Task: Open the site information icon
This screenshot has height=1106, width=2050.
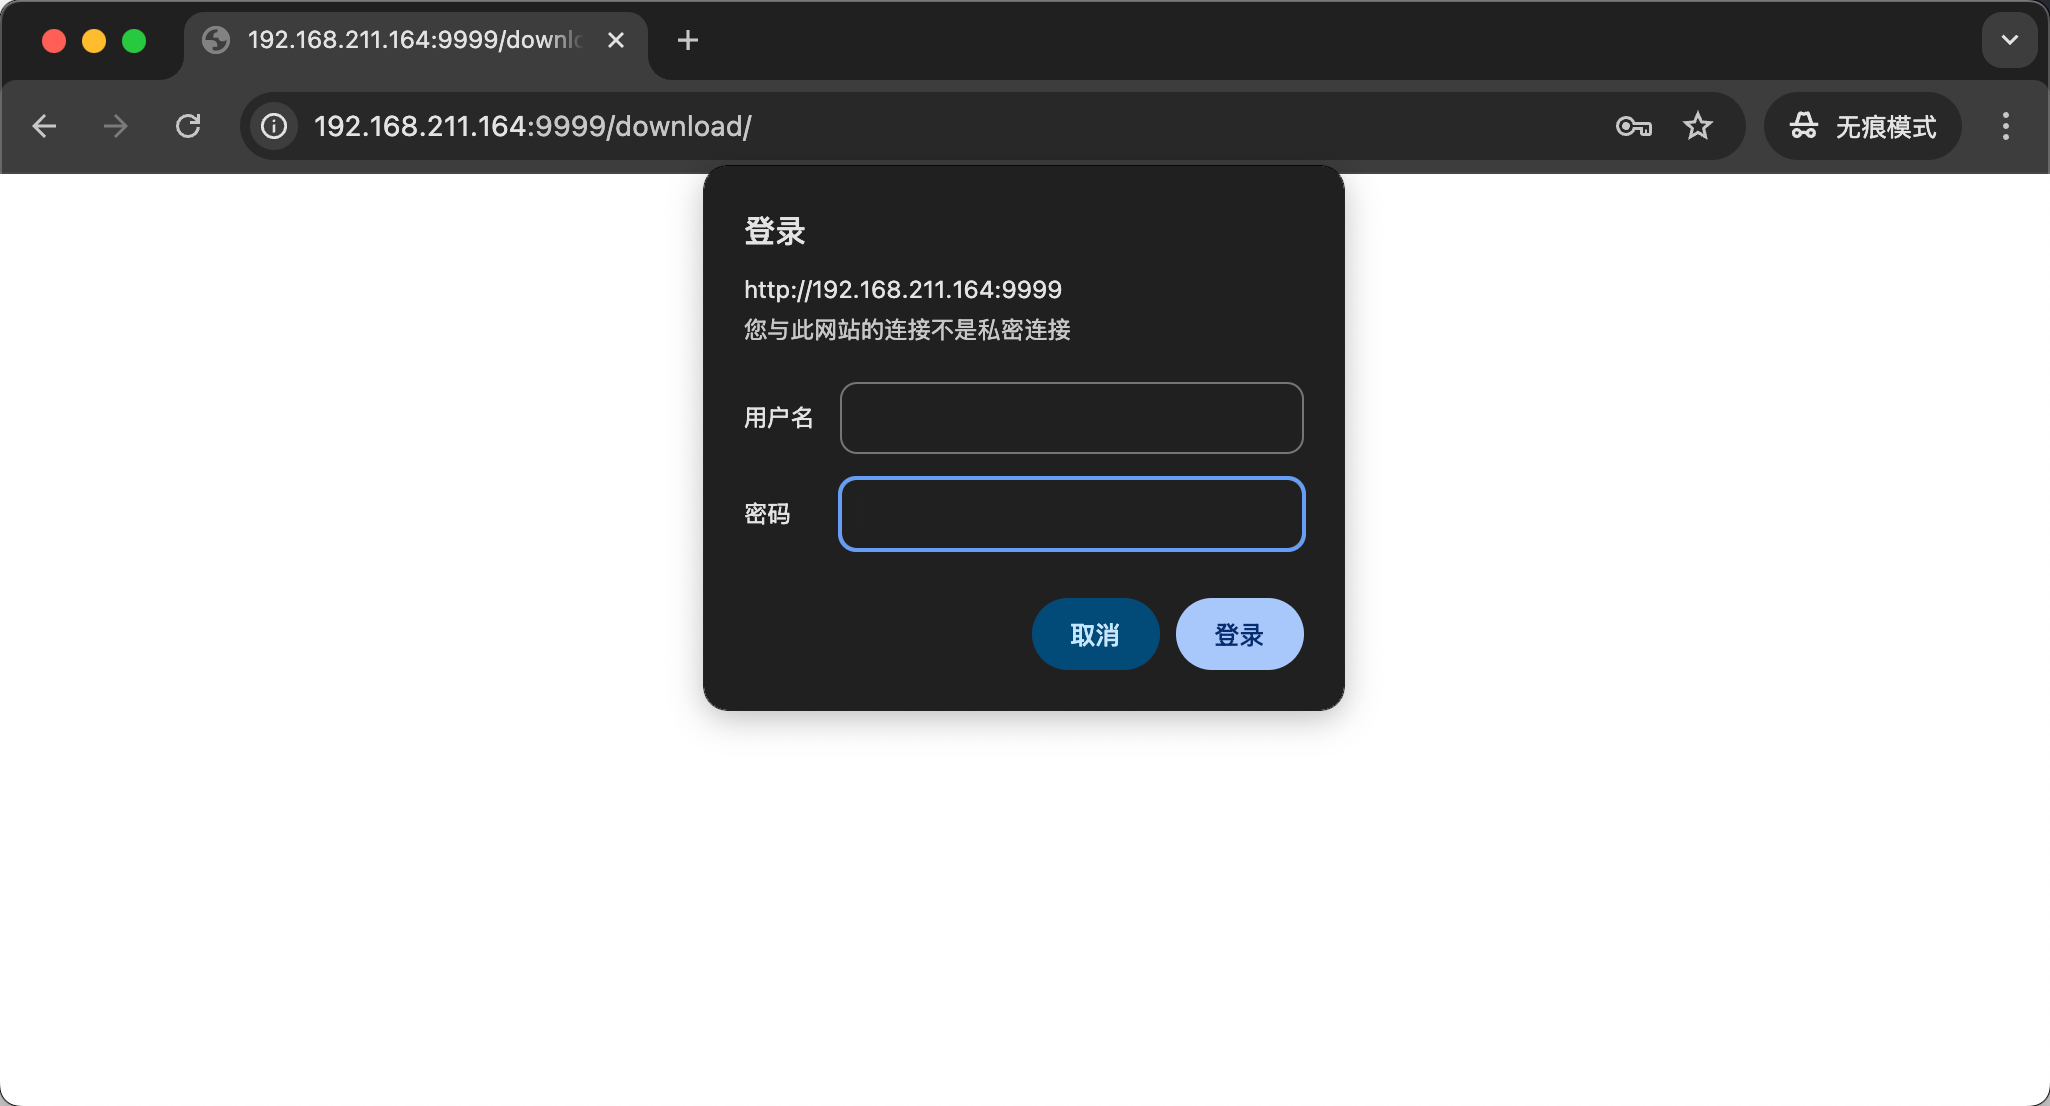Action: (x=274, y=126)
